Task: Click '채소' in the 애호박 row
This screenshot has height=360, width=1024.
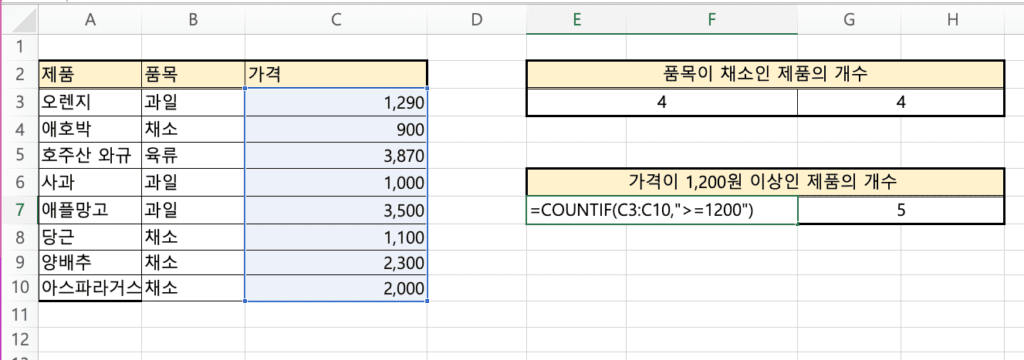Action: [x=193, y=129]
